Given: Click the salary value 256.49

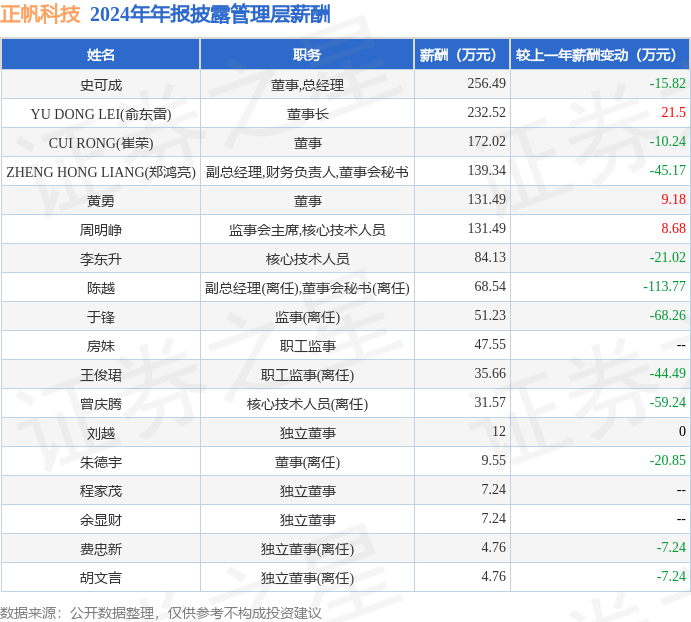Looking at the screenshot, I should [487, 83].
